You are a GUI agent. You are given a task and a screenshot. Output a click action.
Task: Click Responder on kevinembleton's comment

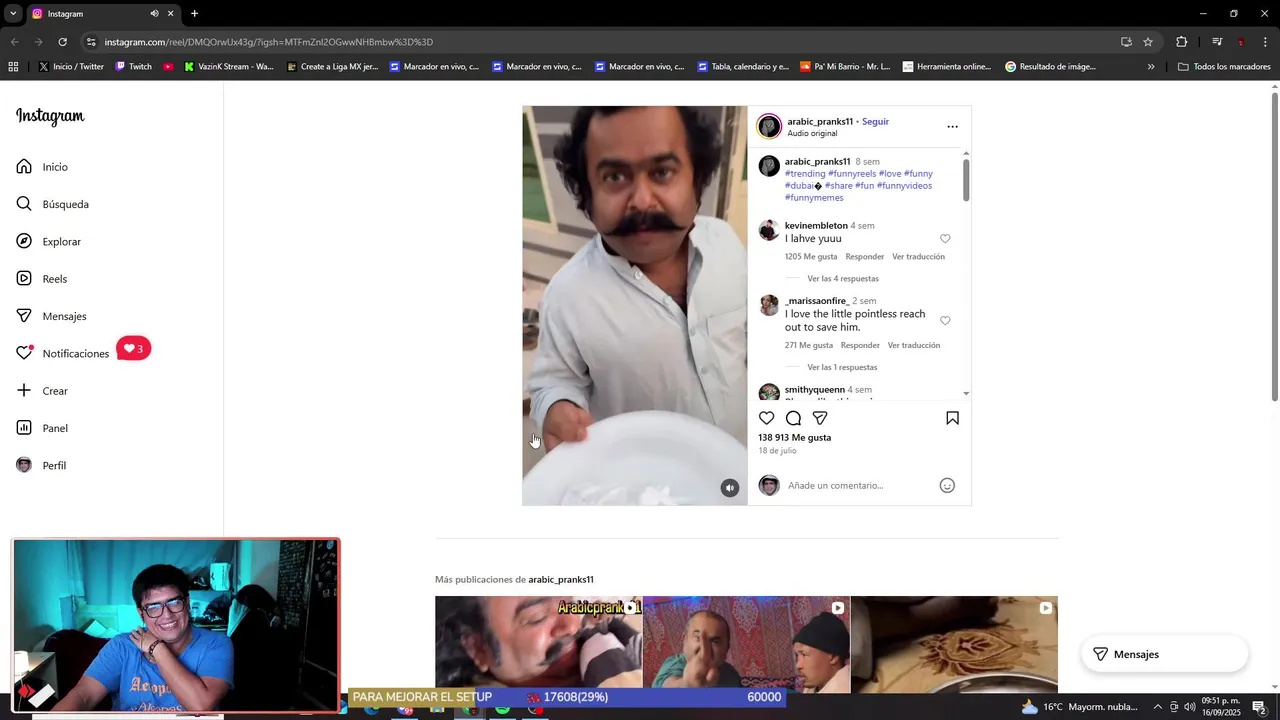(x=865, y=257)
